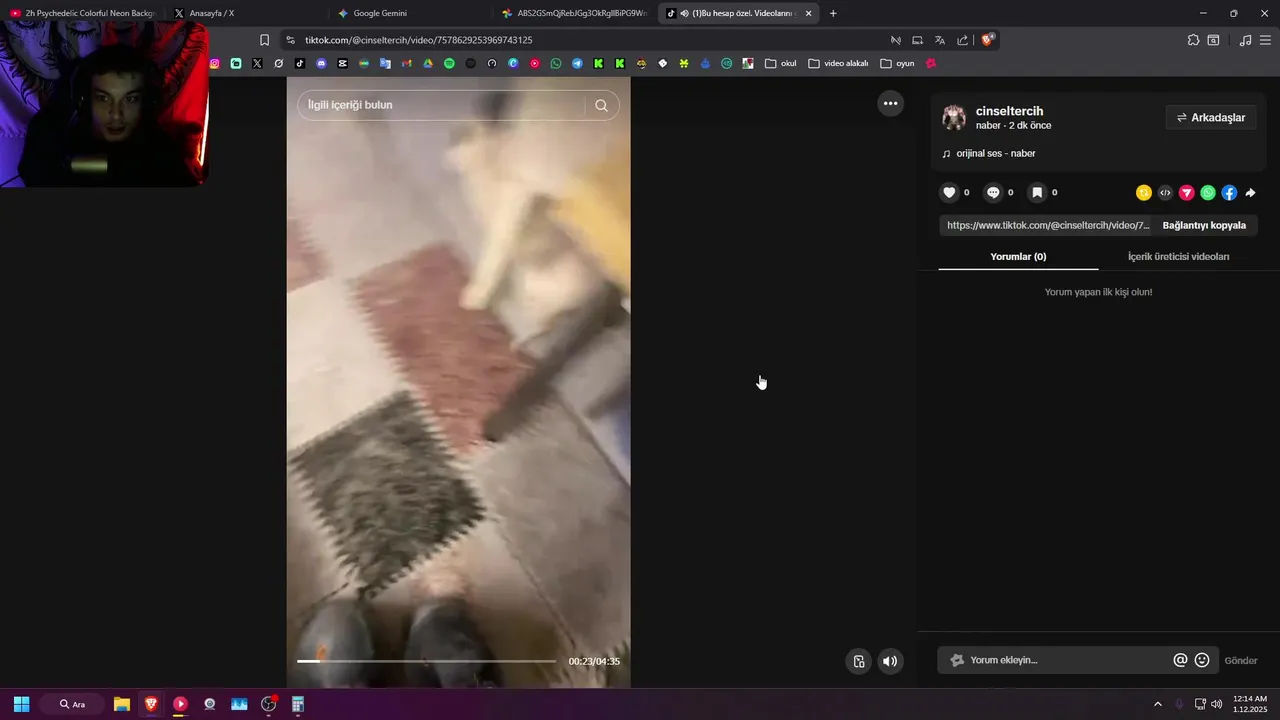
Task: Switch to the 'ABS2GSmQjRebJGg3OkRglI' tab
Action: click(x=574, y=13)
